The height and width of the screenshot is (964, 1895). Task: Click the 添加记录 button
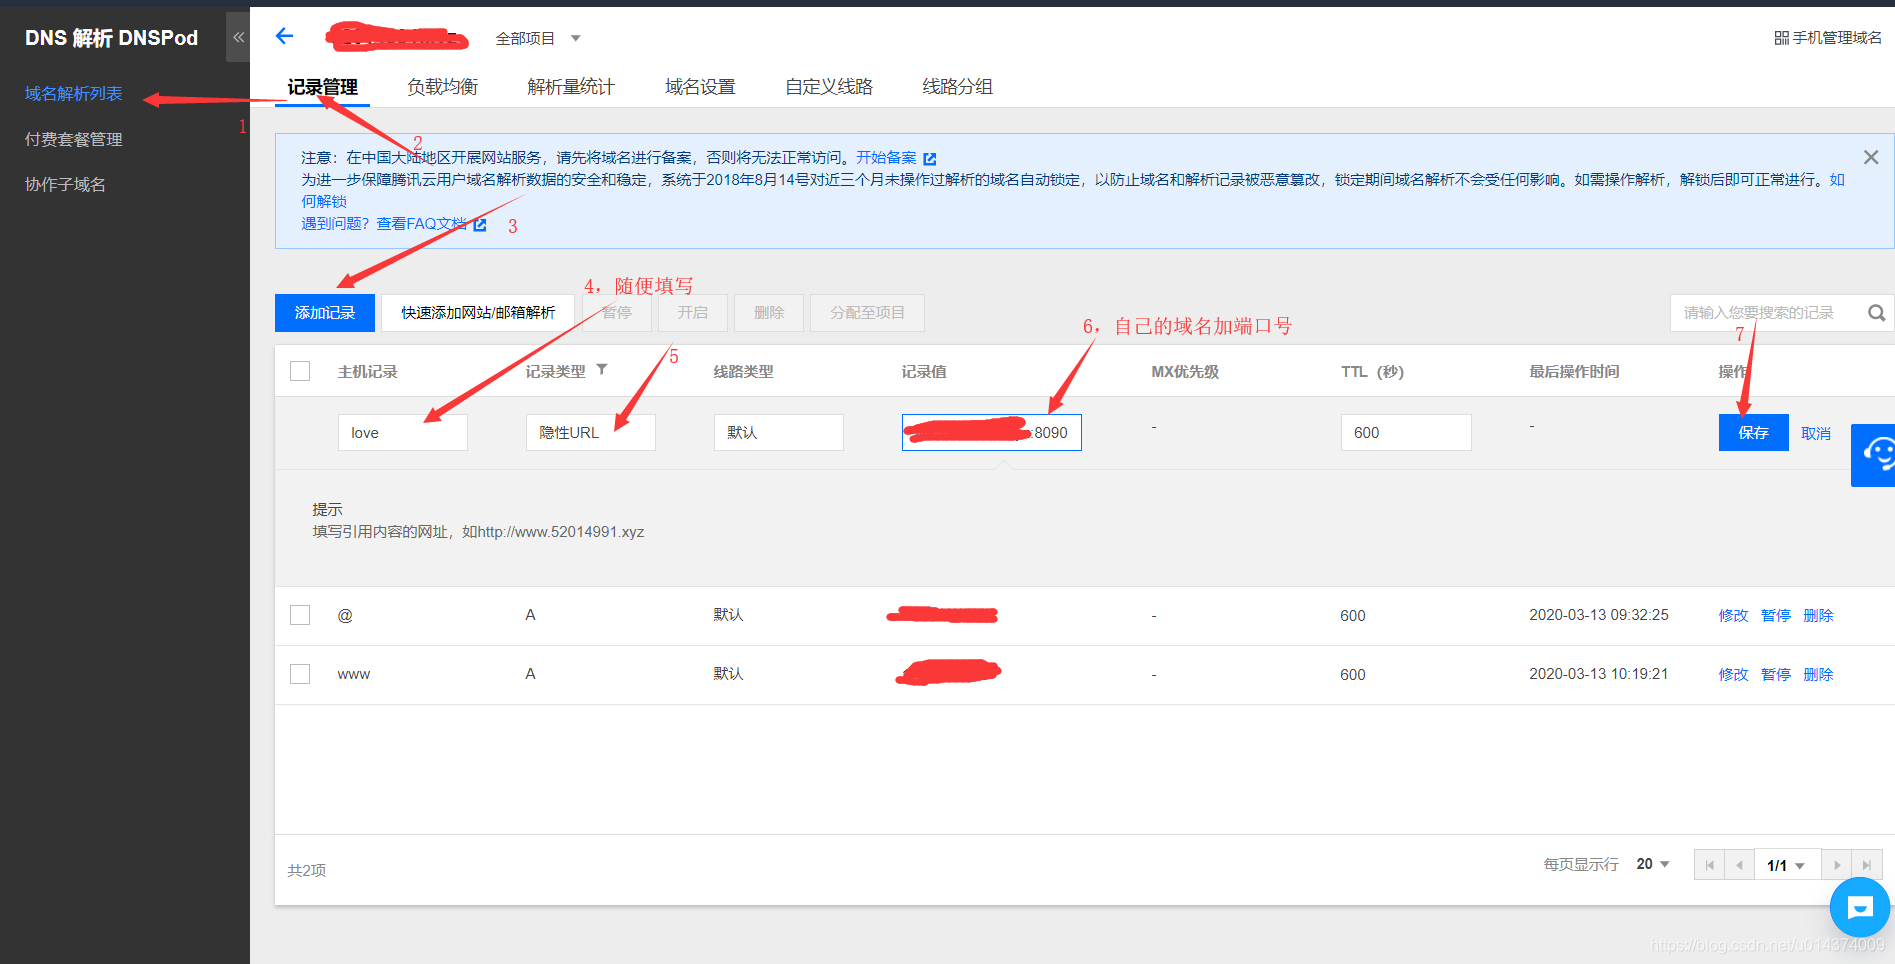325,313
